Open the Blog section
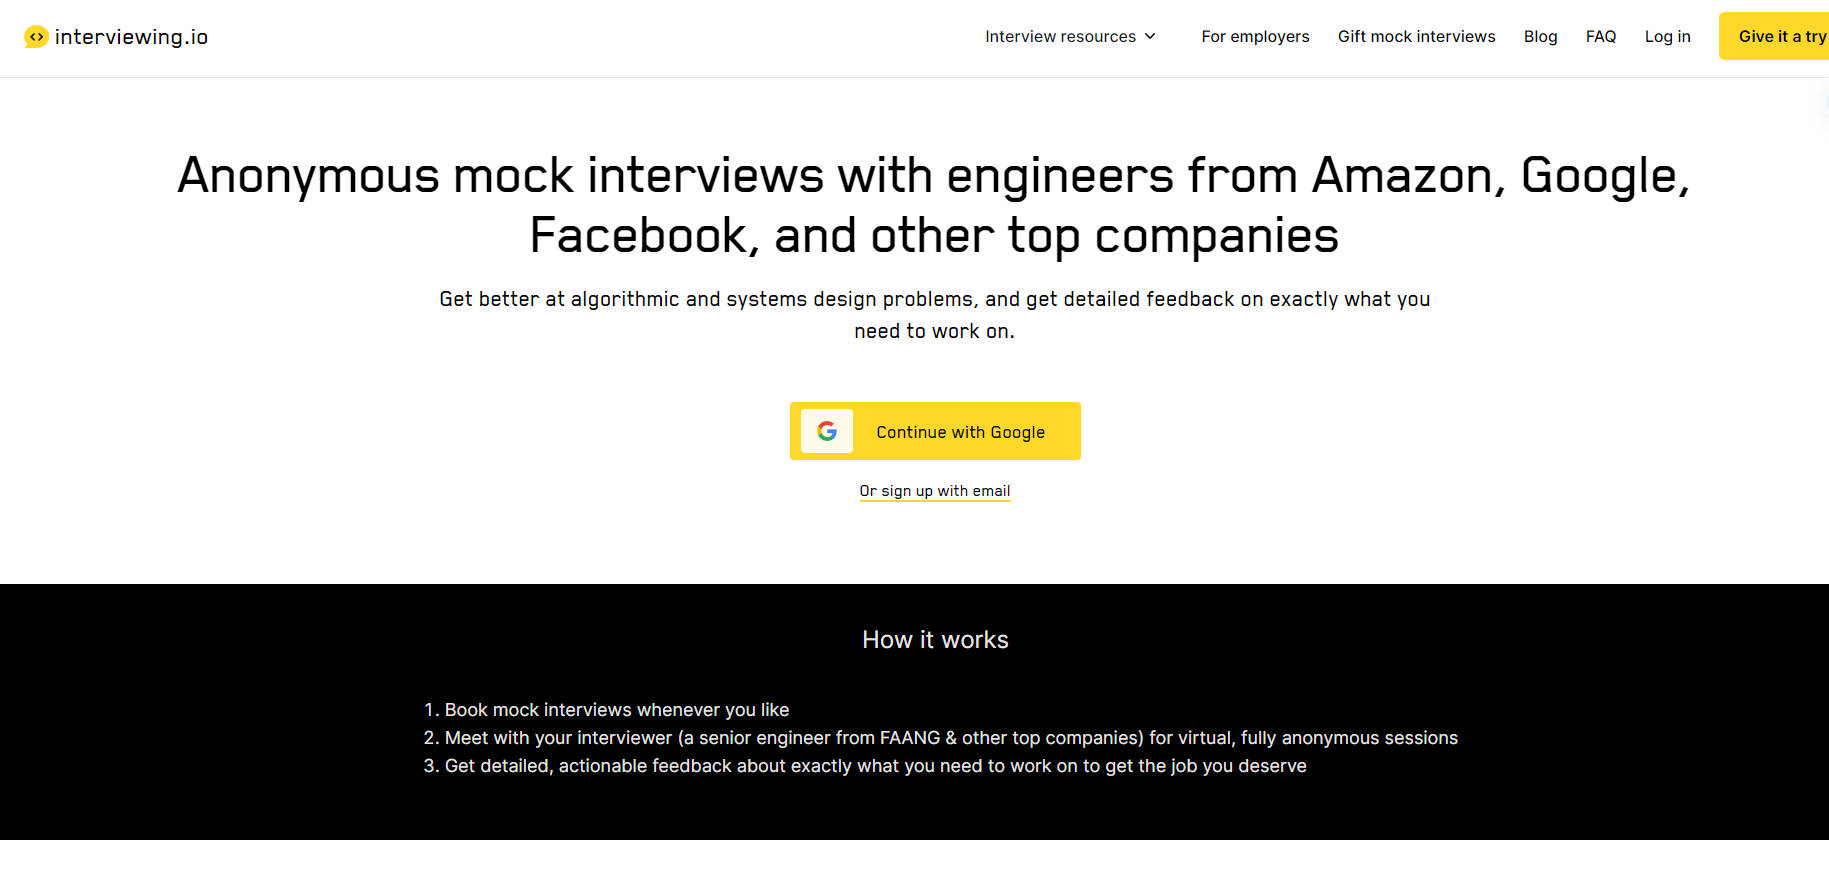This screenshot has width=1829, height=869. (1540, 36)
